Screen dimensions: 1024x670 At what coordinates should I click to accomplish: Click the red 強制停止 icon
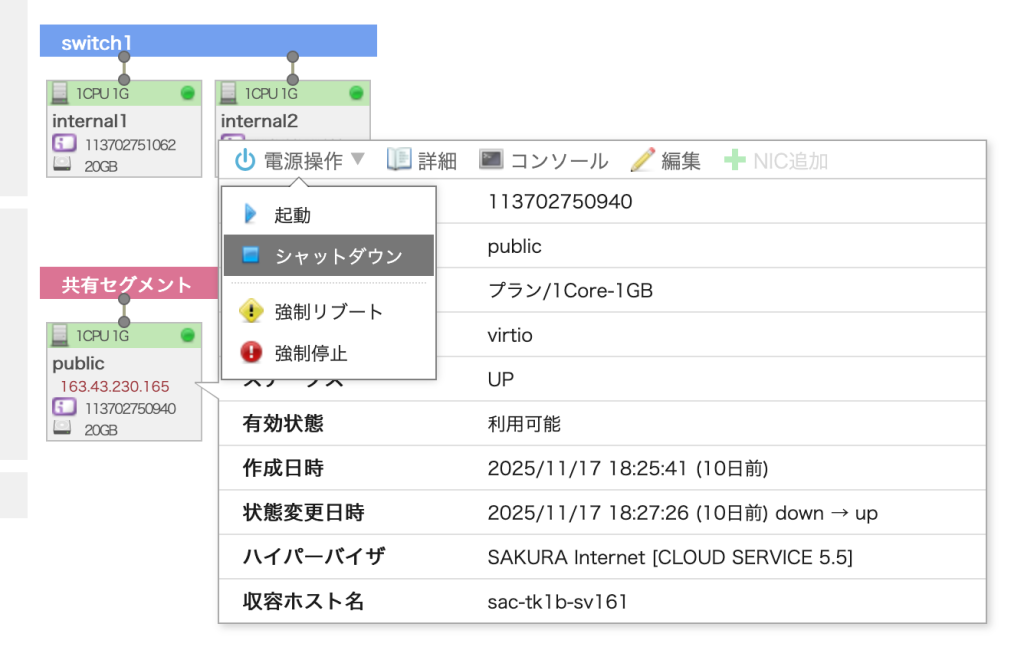252,353
